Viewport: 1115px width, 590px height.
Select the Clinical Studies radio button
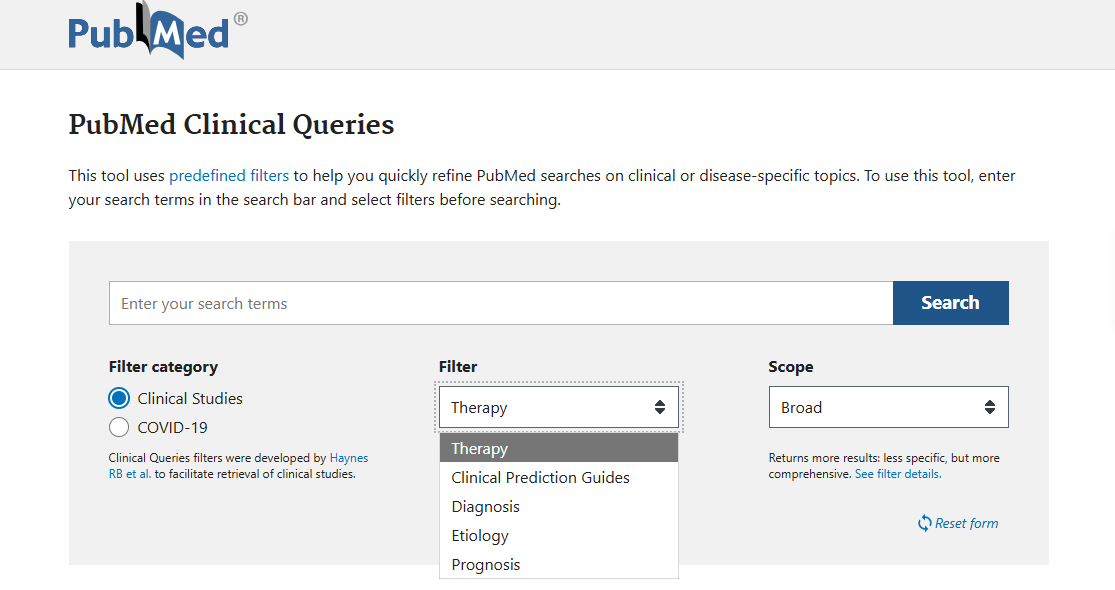coord(119,398)
